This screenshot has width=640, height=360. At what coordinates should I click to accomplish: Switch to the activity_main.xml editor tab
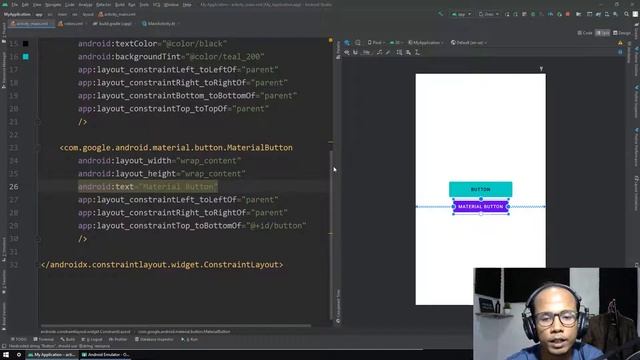click(x=32, y=24)
